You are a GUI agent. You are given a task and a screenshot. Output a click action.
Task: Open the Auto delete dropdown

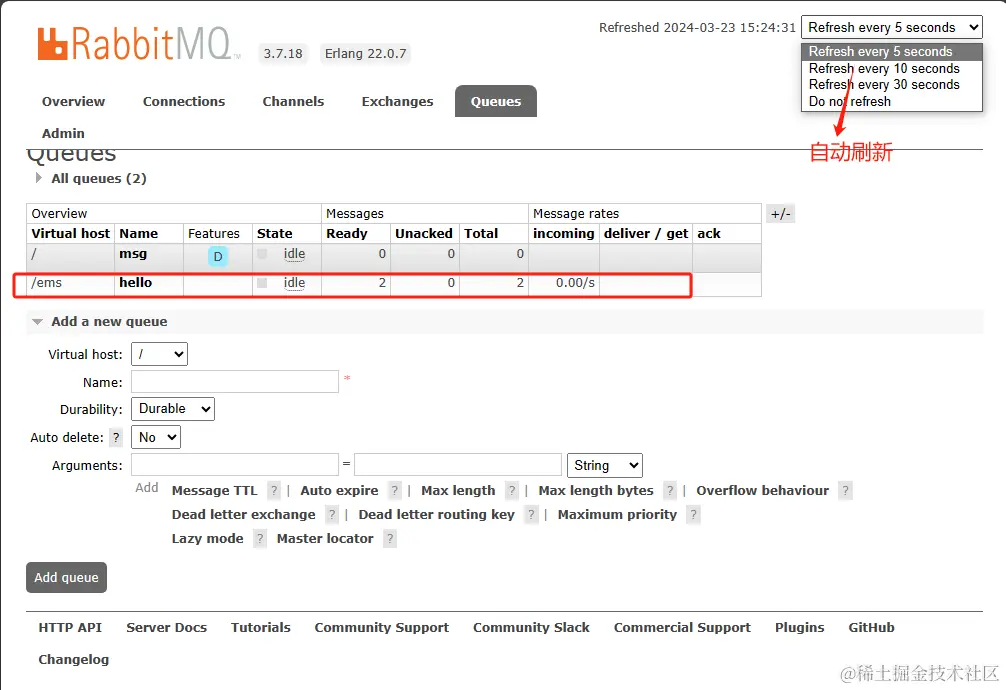point(156,438)
